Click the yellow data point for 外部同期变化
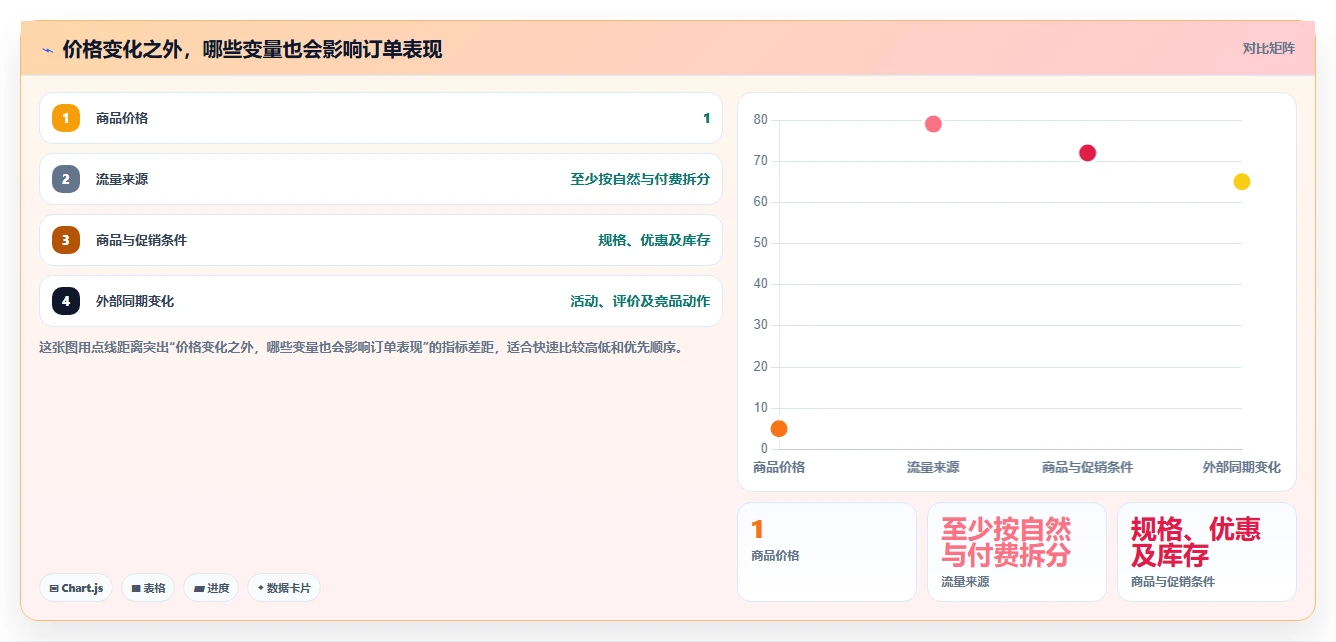The height and width of the screenshot is (642, 1336). (x=1241, y=181)
